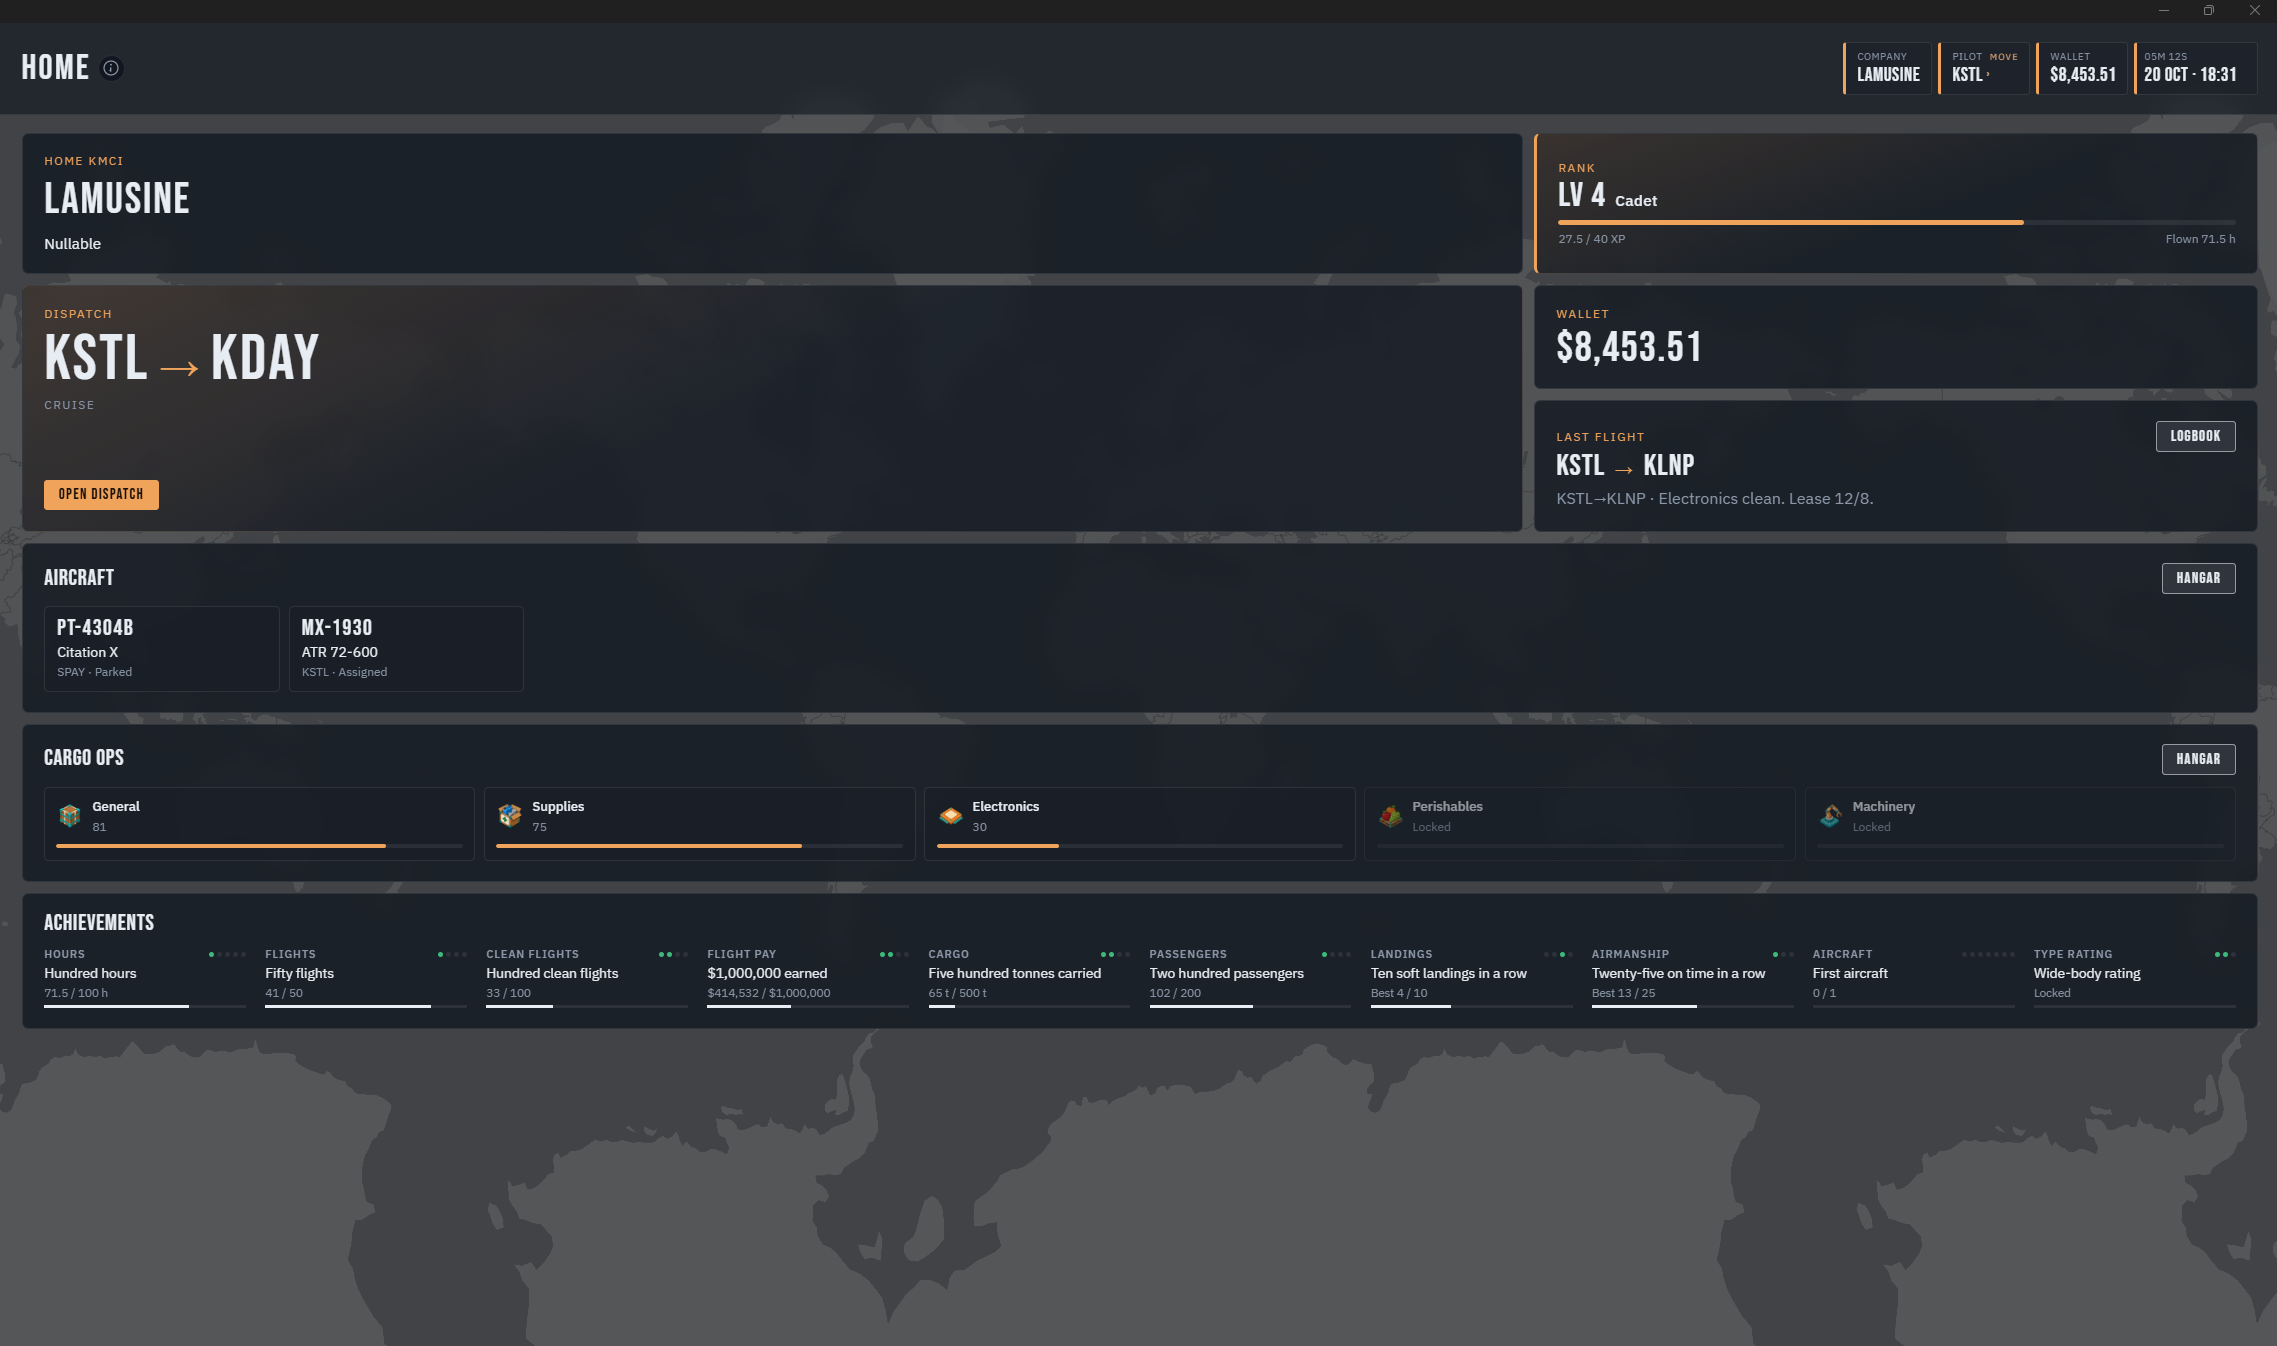Select the MX-1930 ATR 72-600 aircraft card
This screenshot has height=1346, width=2277.
(x=406, y=648)
